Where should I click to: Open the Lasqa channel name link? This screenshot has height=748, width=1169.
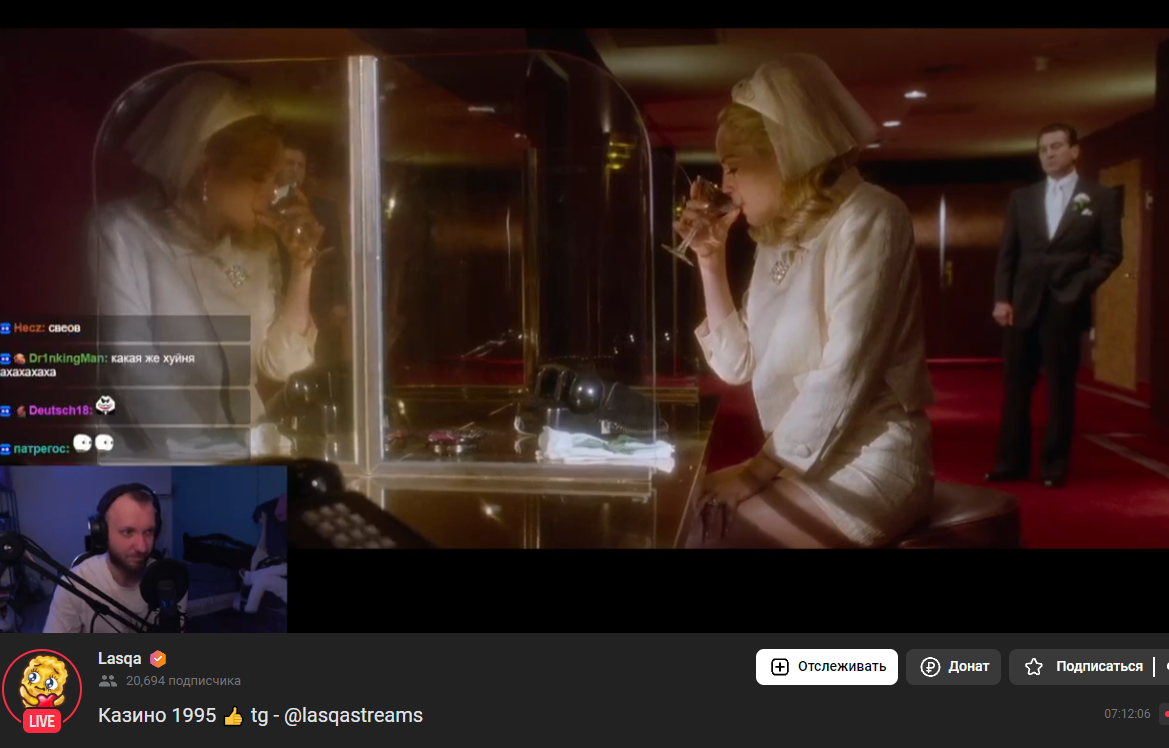[119, 659]
